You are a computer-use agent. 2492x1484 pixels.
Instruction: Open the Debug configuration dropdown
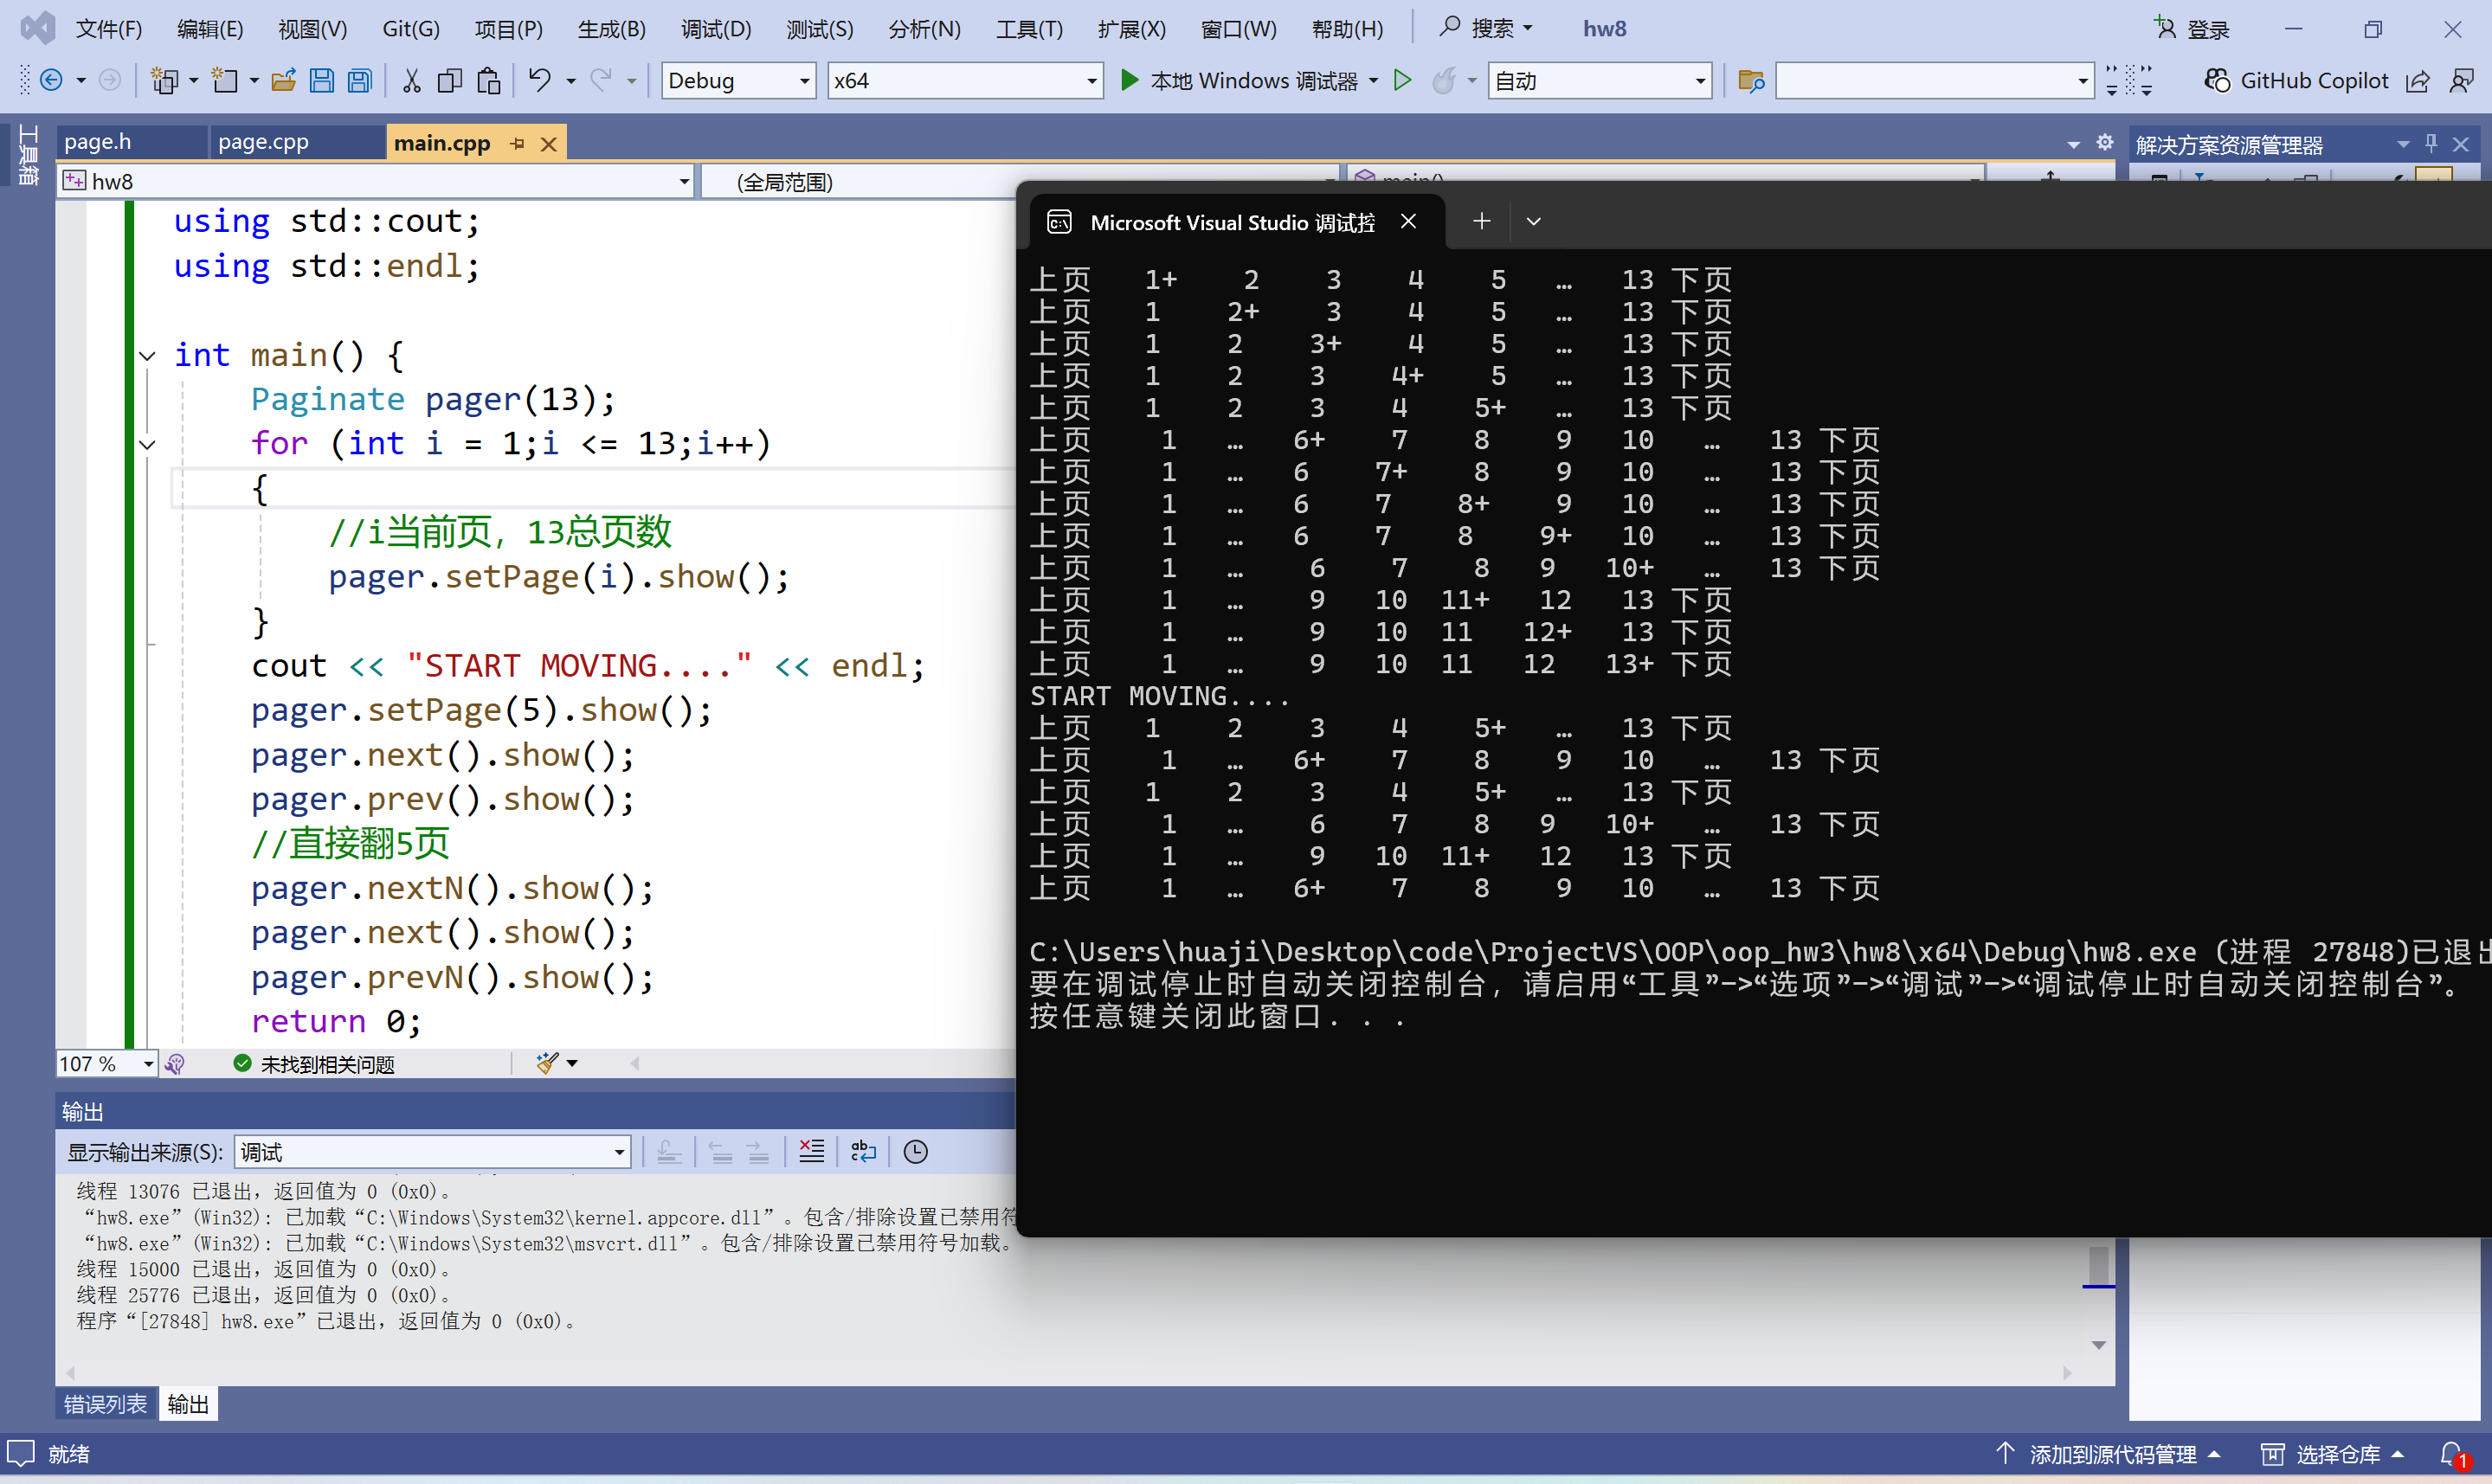coord(804,81)
